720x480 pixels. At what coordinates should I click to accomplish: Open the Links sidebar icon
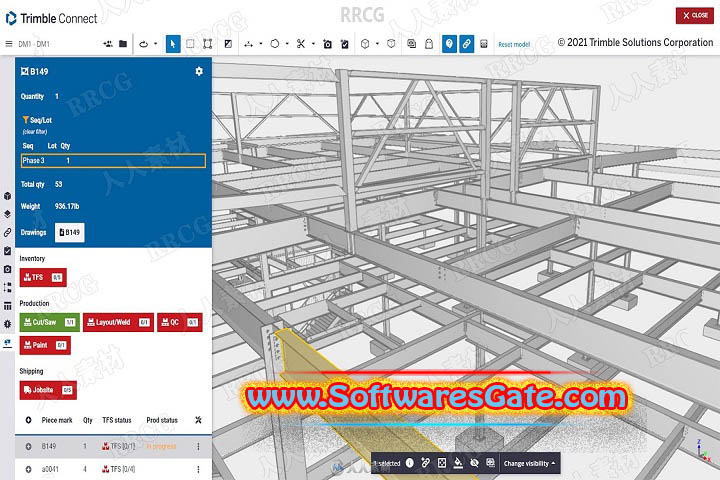pos(7,232)
